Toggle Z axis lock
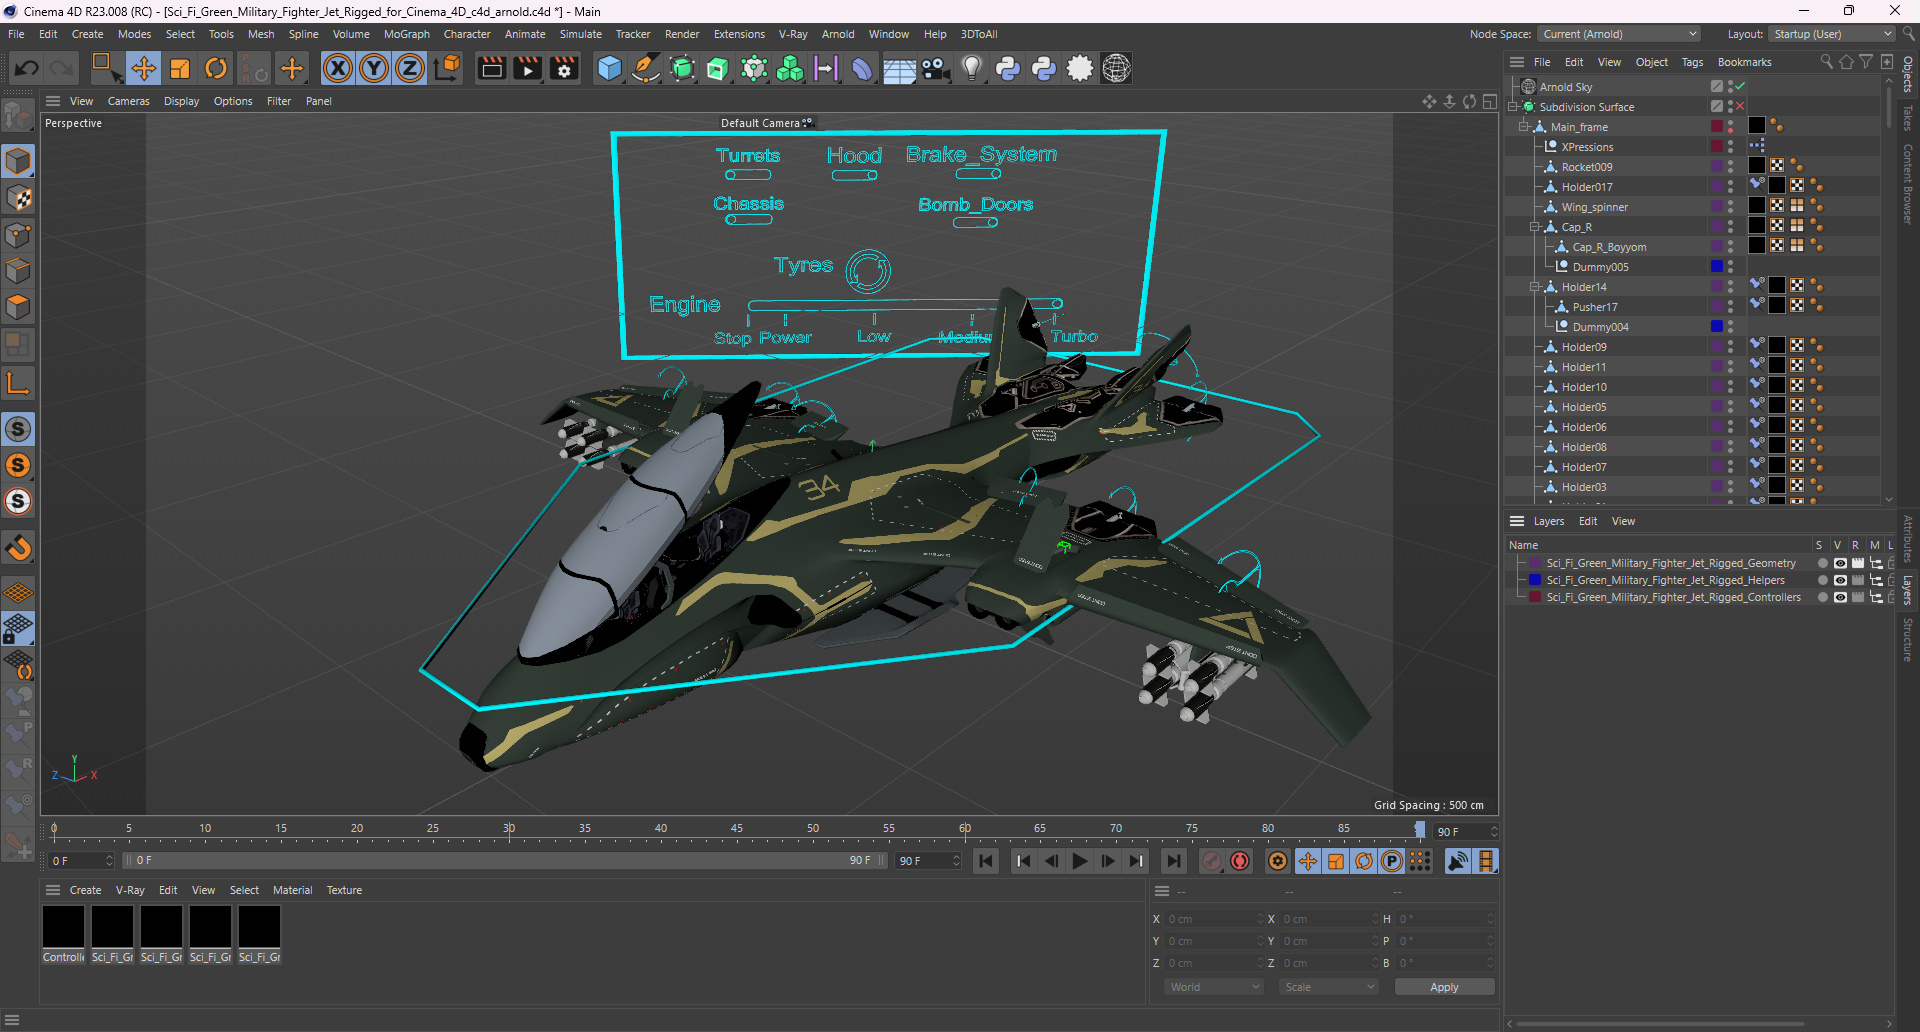 410,68
